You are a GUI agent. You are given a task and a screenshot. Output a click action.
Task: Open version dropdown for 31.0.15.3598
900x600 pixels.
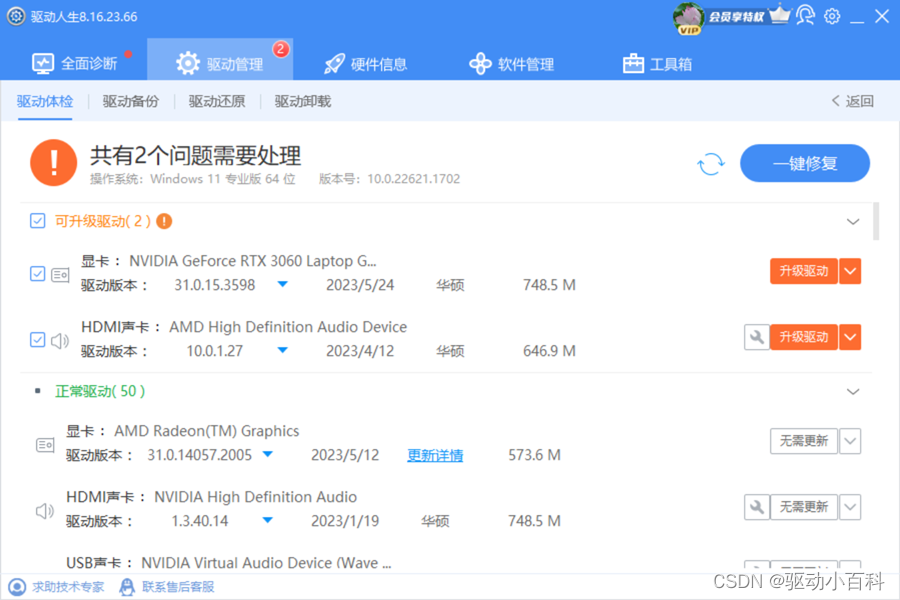(282, 284)
